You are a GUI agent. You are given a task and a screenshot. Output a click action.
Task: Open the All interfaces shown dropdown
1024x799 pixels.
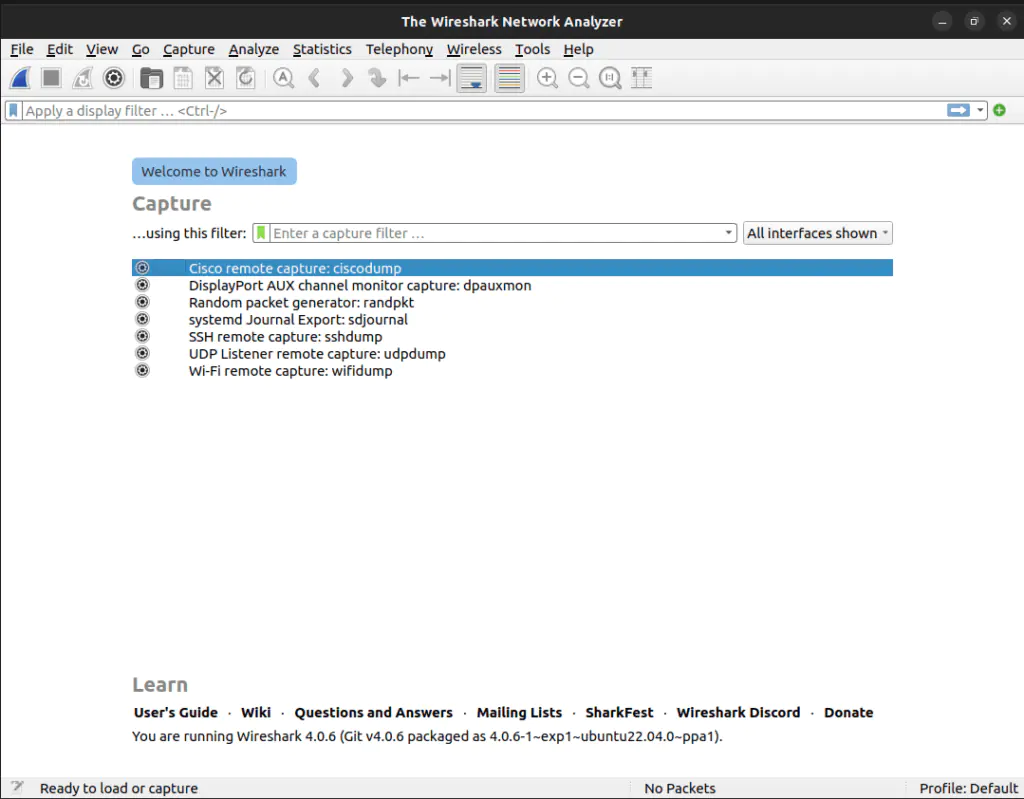click(x=818, y=233)
